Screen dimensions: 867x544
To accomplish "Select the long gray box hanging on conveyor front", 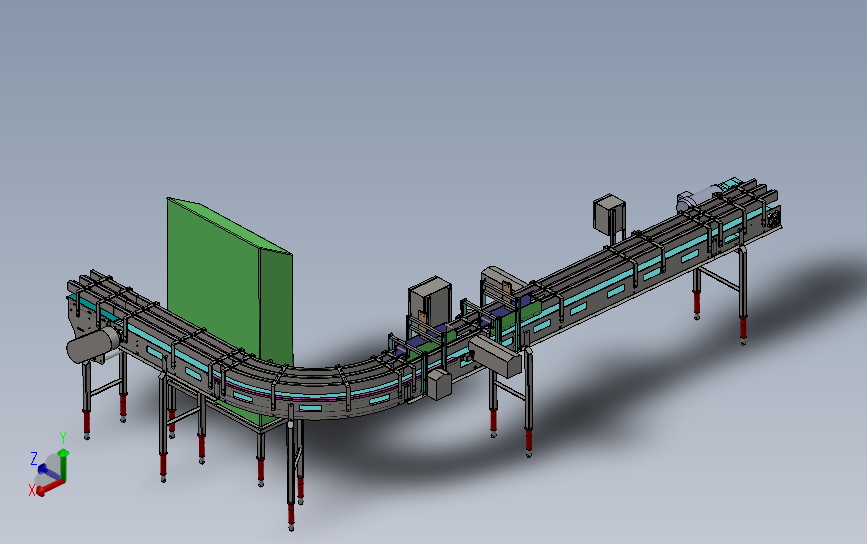I will 495,355.
